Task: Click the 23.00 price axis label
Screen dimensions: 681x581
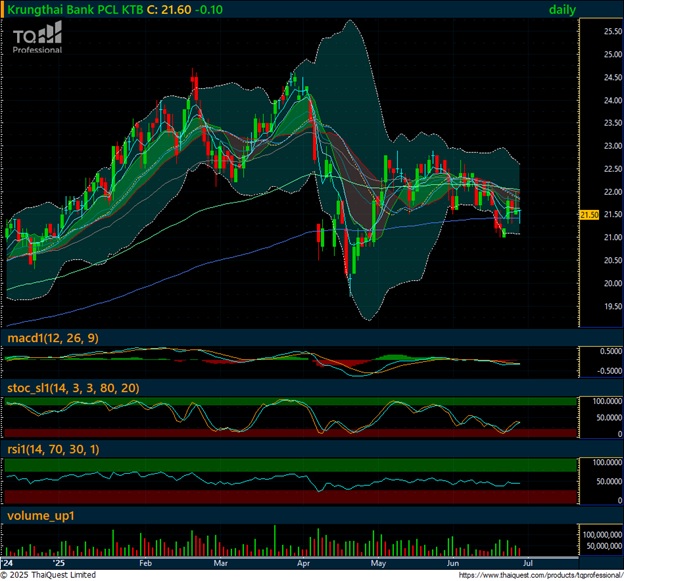Action: tap(613, 146)
